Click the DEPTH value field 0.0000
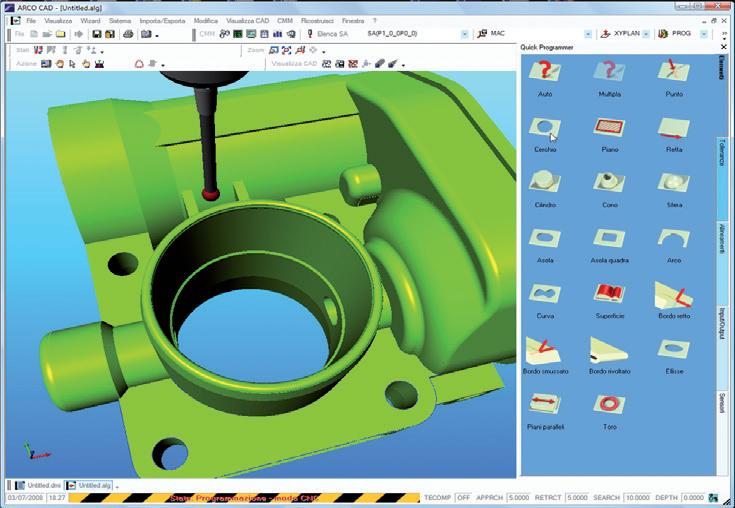 (693, 497)
